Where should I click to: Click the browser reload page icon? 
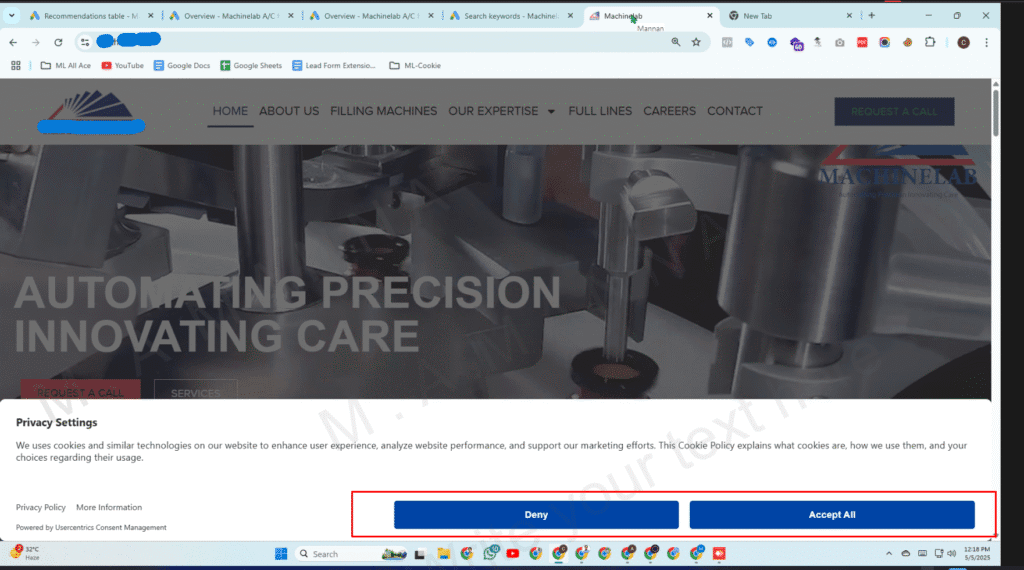(58, 42)
